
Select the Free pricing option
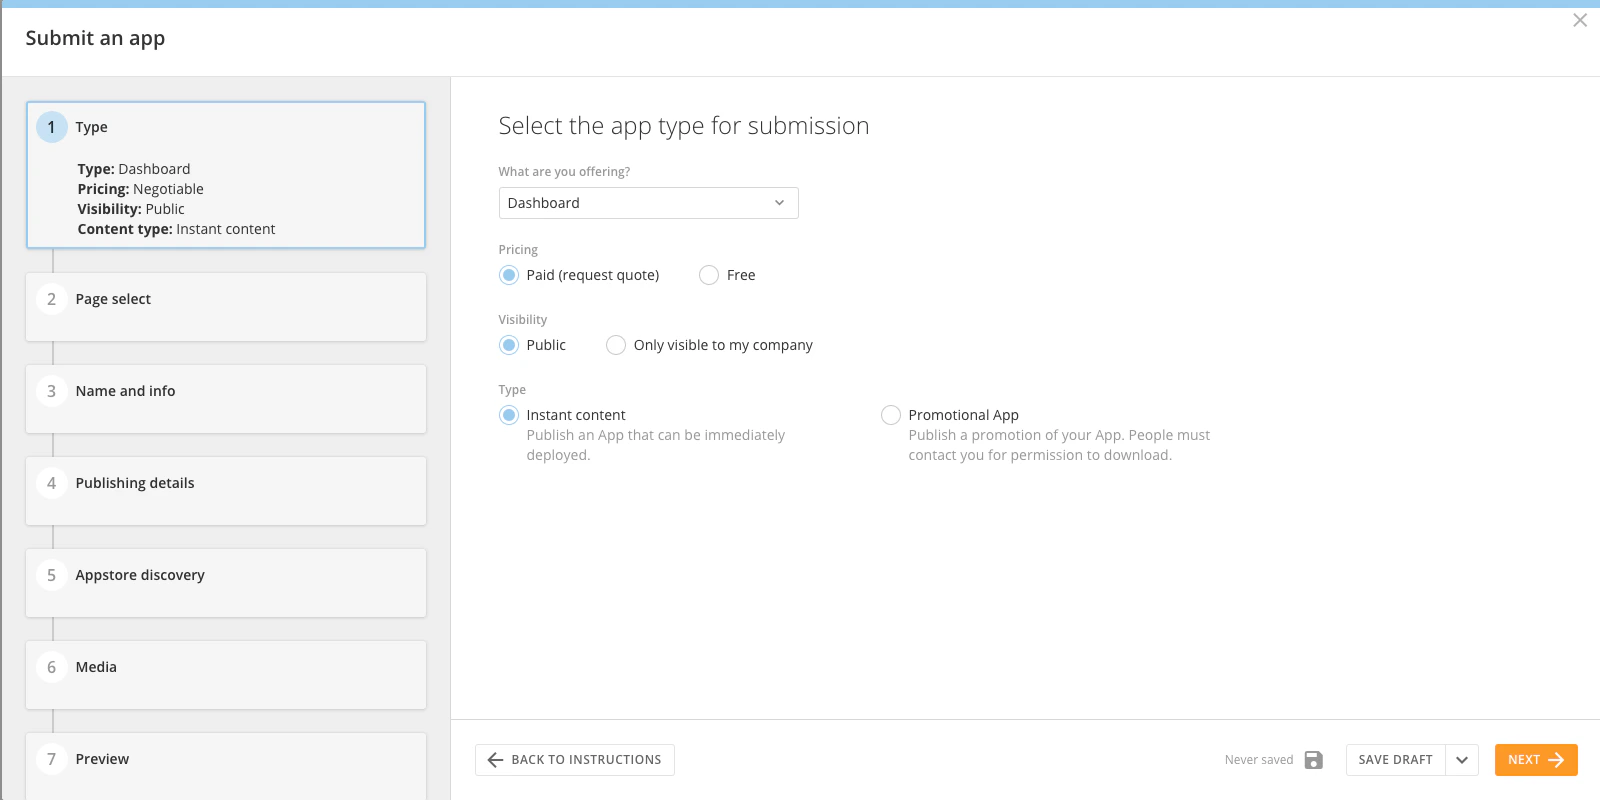[709, 275]
